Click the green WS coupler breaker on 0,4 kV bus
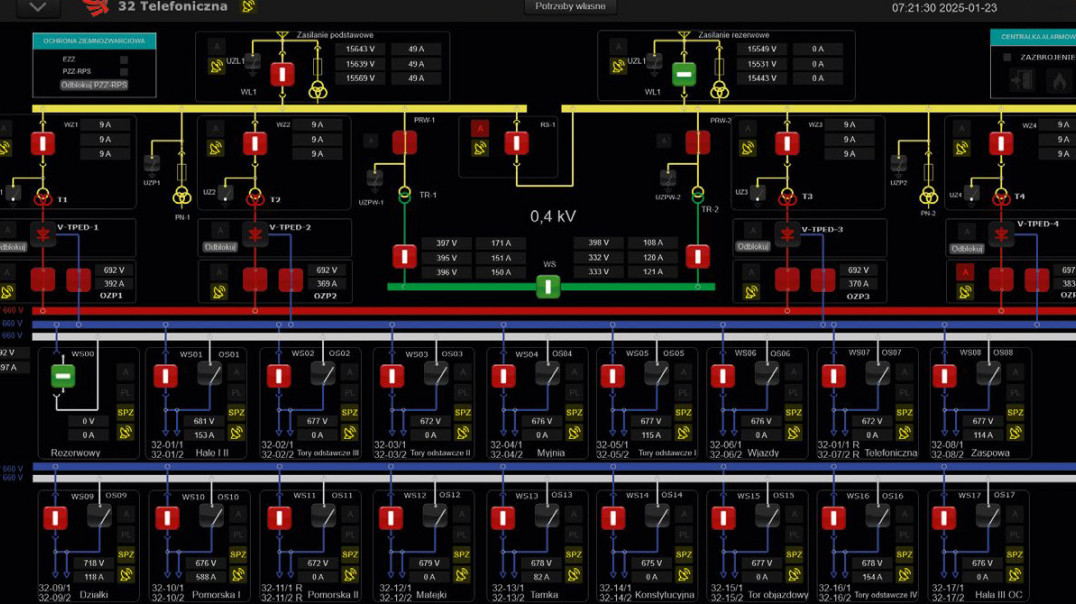Screen dimensions: 1076x604 click(x=548, y=287)
